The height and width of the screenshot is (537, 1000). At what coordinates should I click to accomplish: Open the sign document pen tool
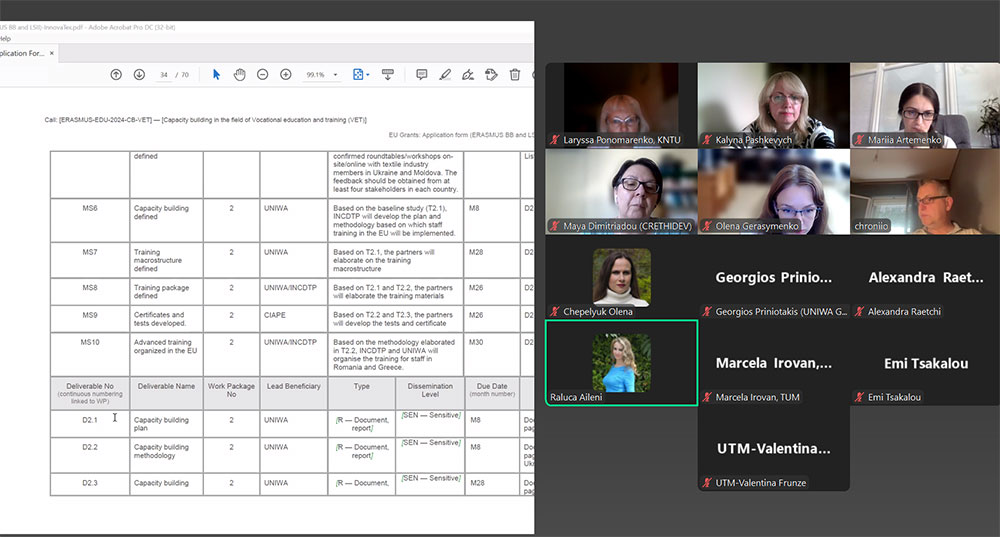[468, 75]
